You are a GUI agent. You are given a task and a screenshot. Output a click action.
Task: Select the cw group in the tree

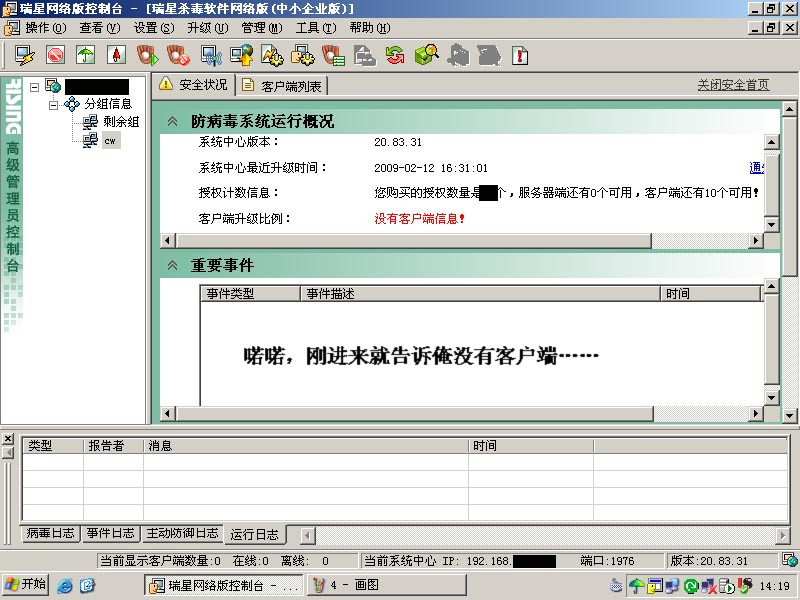point(110,140)
